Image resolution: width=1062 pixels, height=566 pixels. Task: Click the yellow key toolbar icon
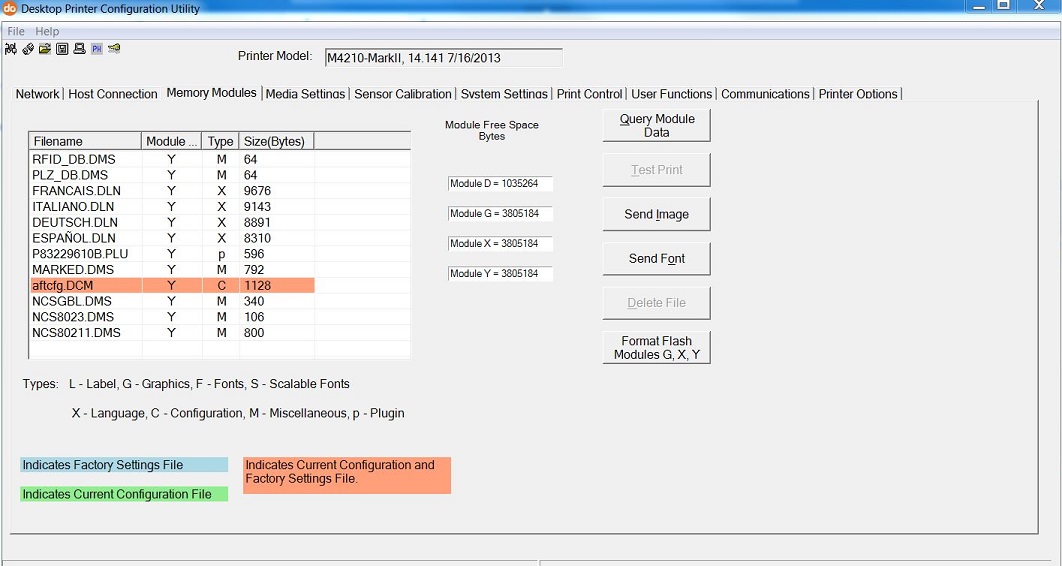tap(114, 49)
